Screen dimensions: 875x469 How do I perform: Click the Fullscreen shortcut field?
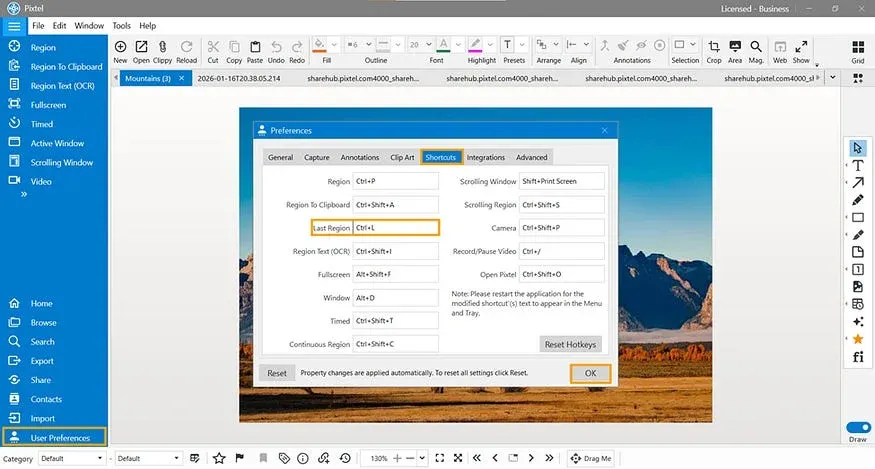[x=396, y=274]
